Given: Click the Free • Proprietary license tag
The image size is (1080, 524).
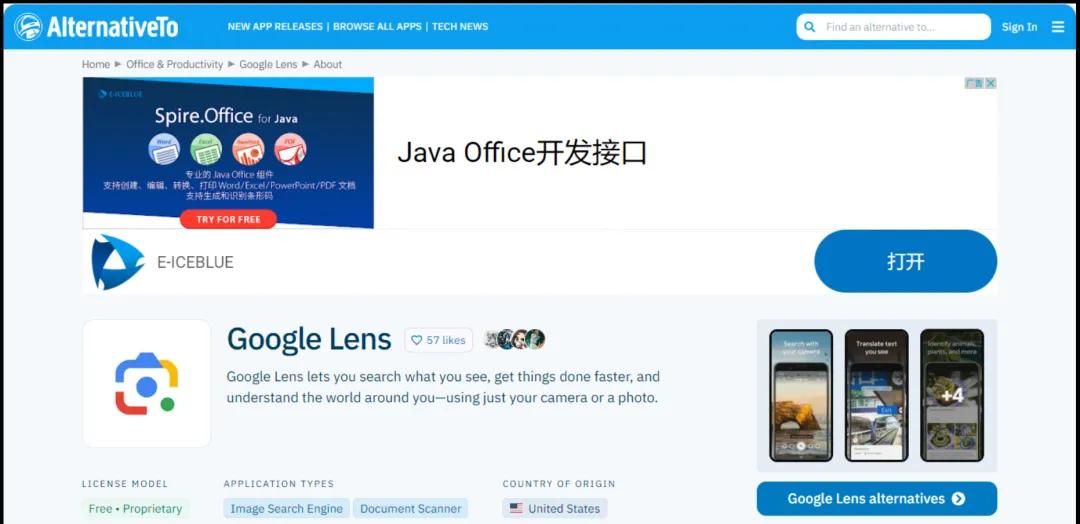Looking at the screenshot, I should tap(135, 508).
